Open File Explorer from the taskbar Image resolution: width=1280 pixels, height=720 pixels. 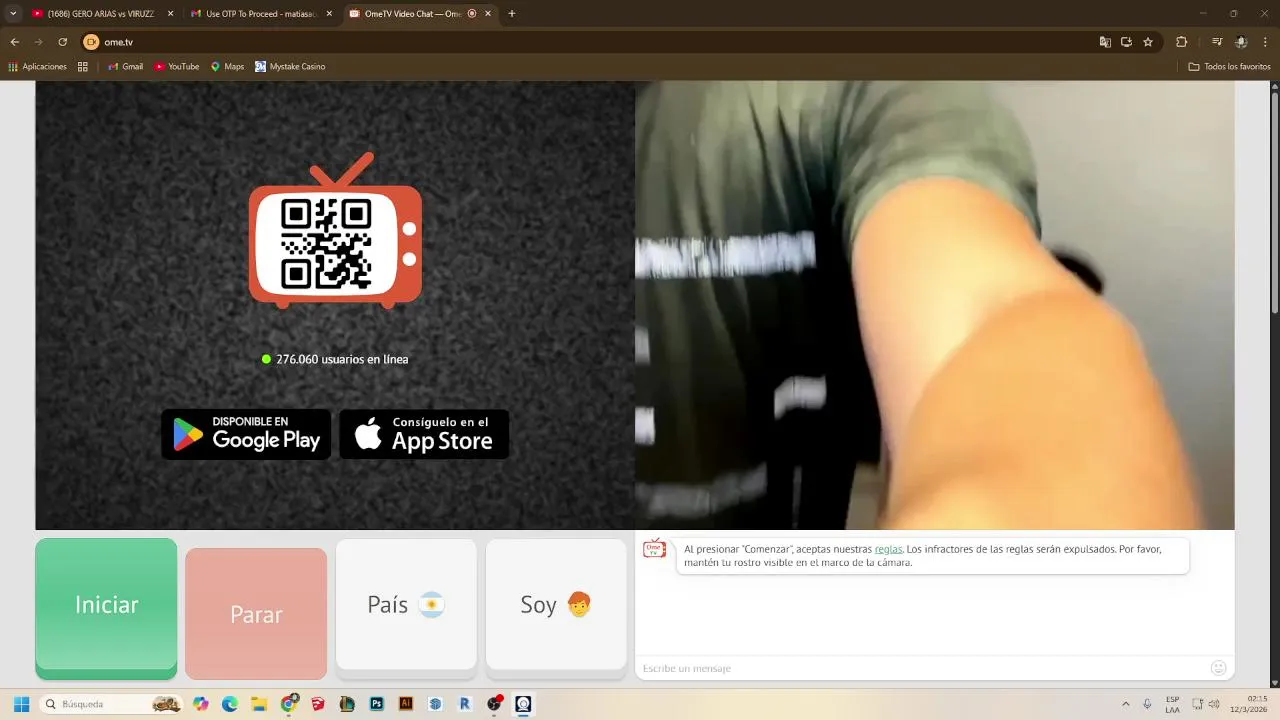(259, 704)
